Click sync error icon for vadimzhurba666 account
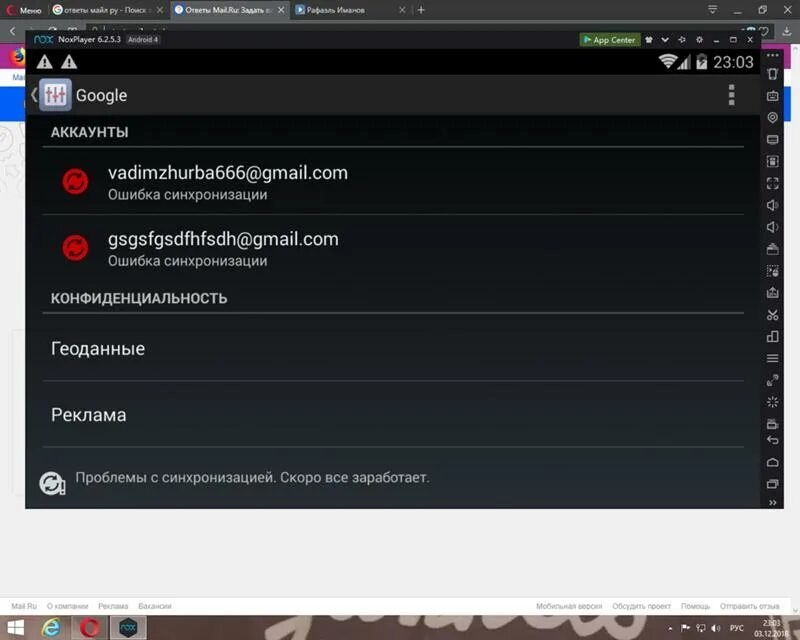 (75, 182)
